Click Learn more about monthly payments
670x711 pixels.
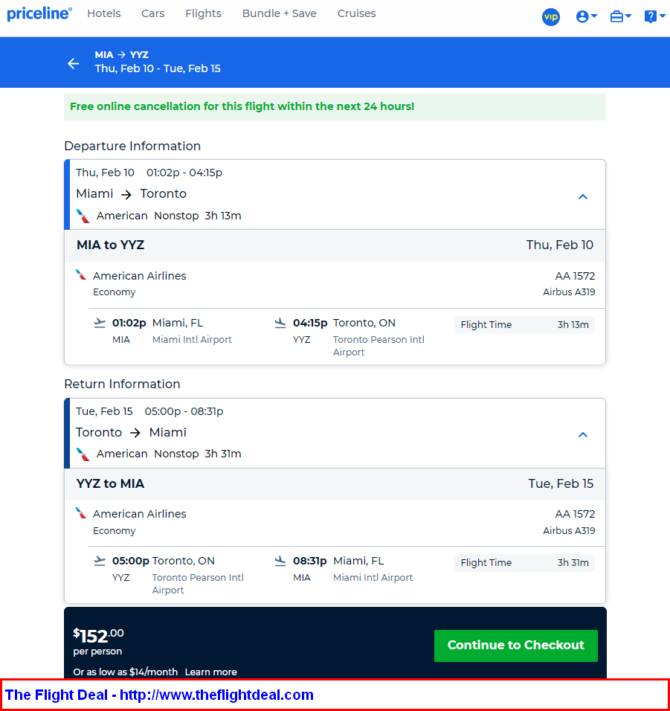211,672
